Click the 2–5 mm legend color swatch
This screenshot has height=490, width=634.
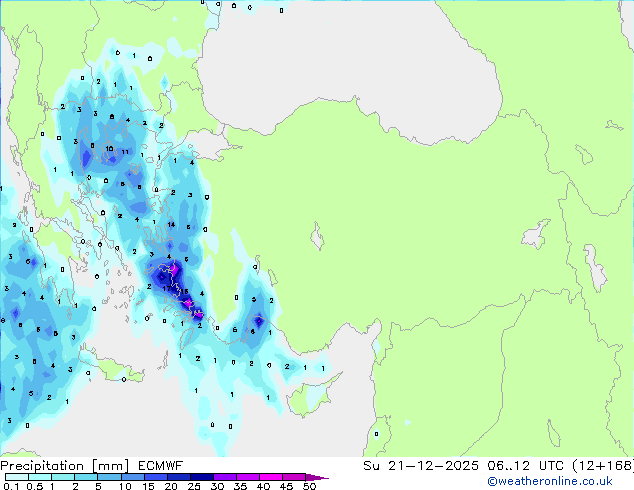coord(86,477)
